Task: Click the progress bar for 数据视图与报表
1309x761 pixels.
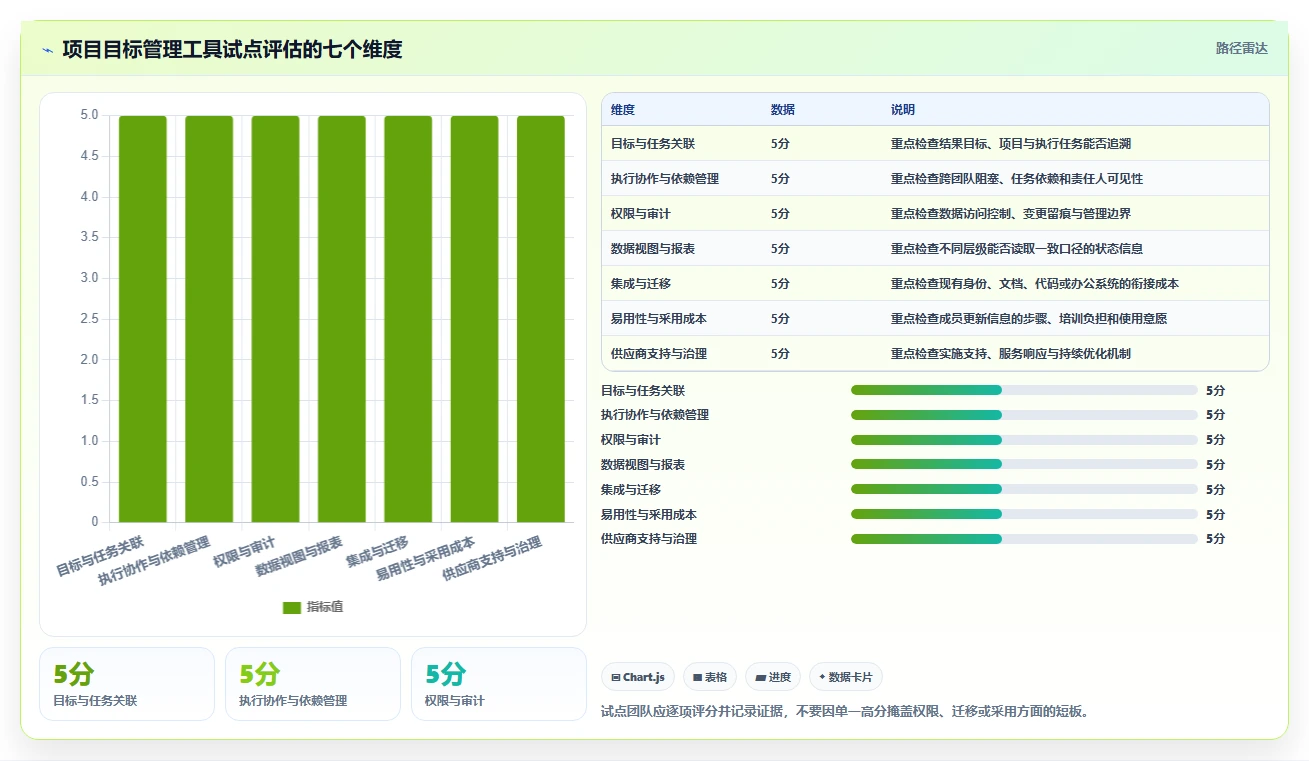Action: click(x=1024, y=464)
